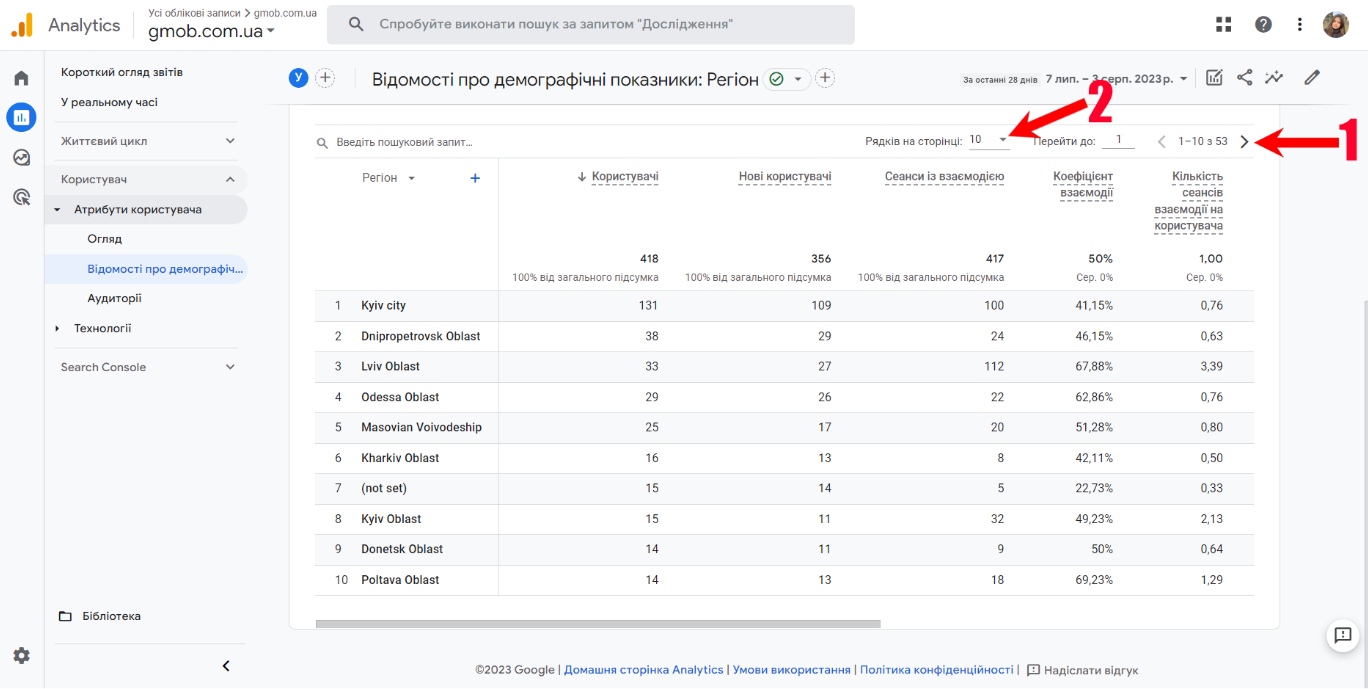1368x689 pixels.
Task: Open the Reports section in the left icon rail
Action: (21, 117)
